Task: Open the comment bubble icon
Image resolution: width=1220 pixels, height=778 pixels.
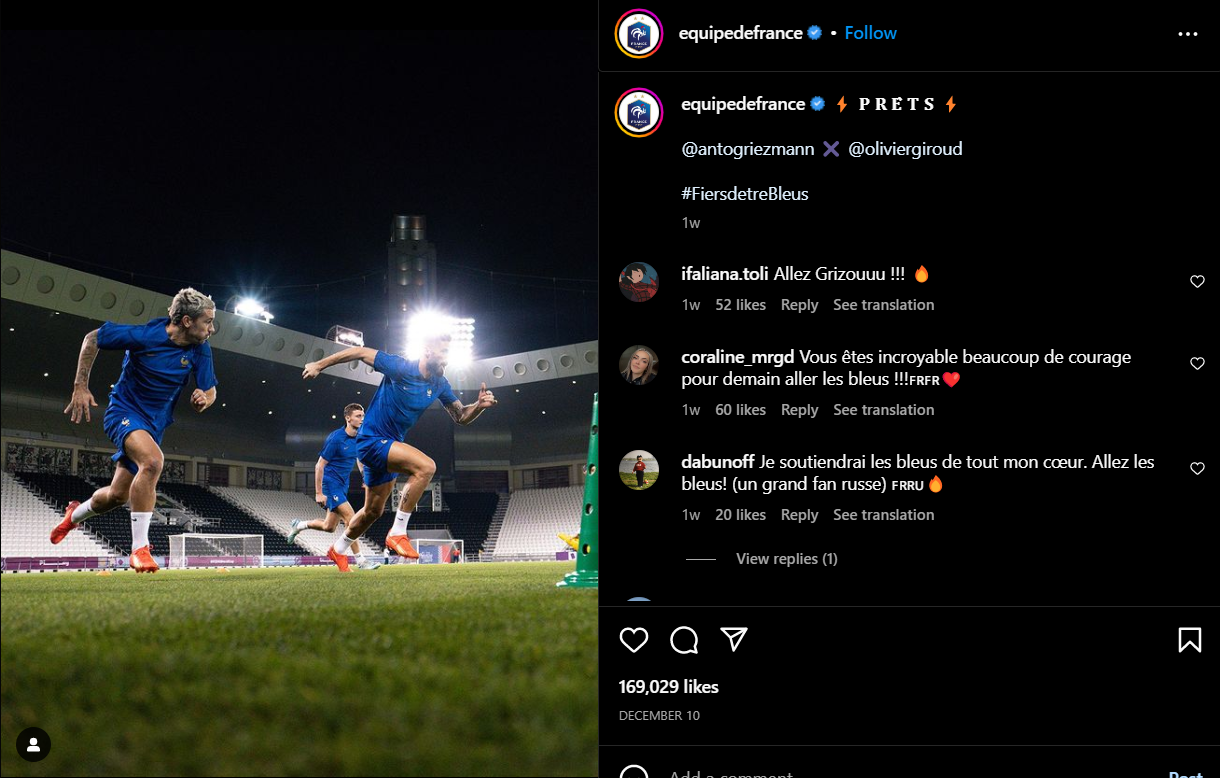Action: click(684, 640)
